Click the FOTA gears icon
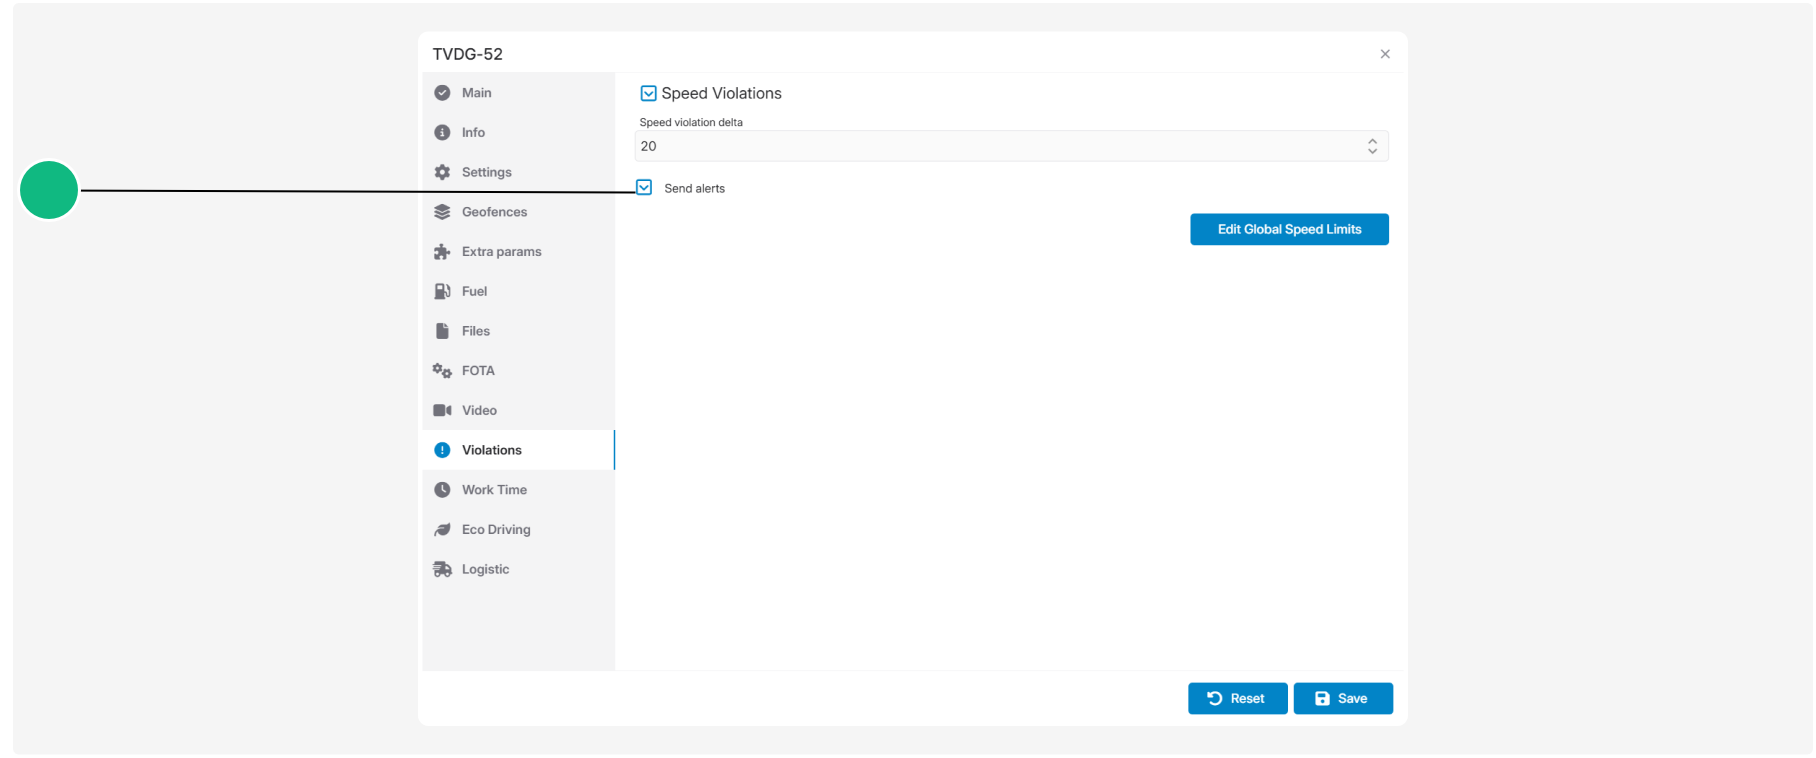1816x758 pixels. point(442,371)
